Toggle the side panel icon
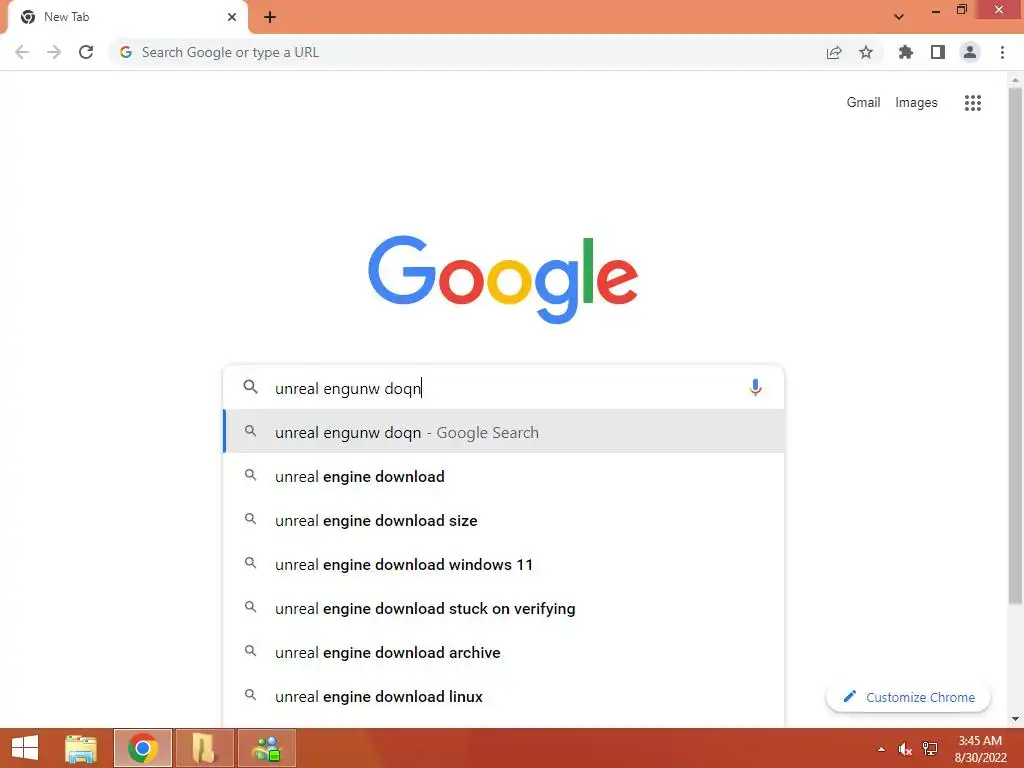 (x=938, y=52)
